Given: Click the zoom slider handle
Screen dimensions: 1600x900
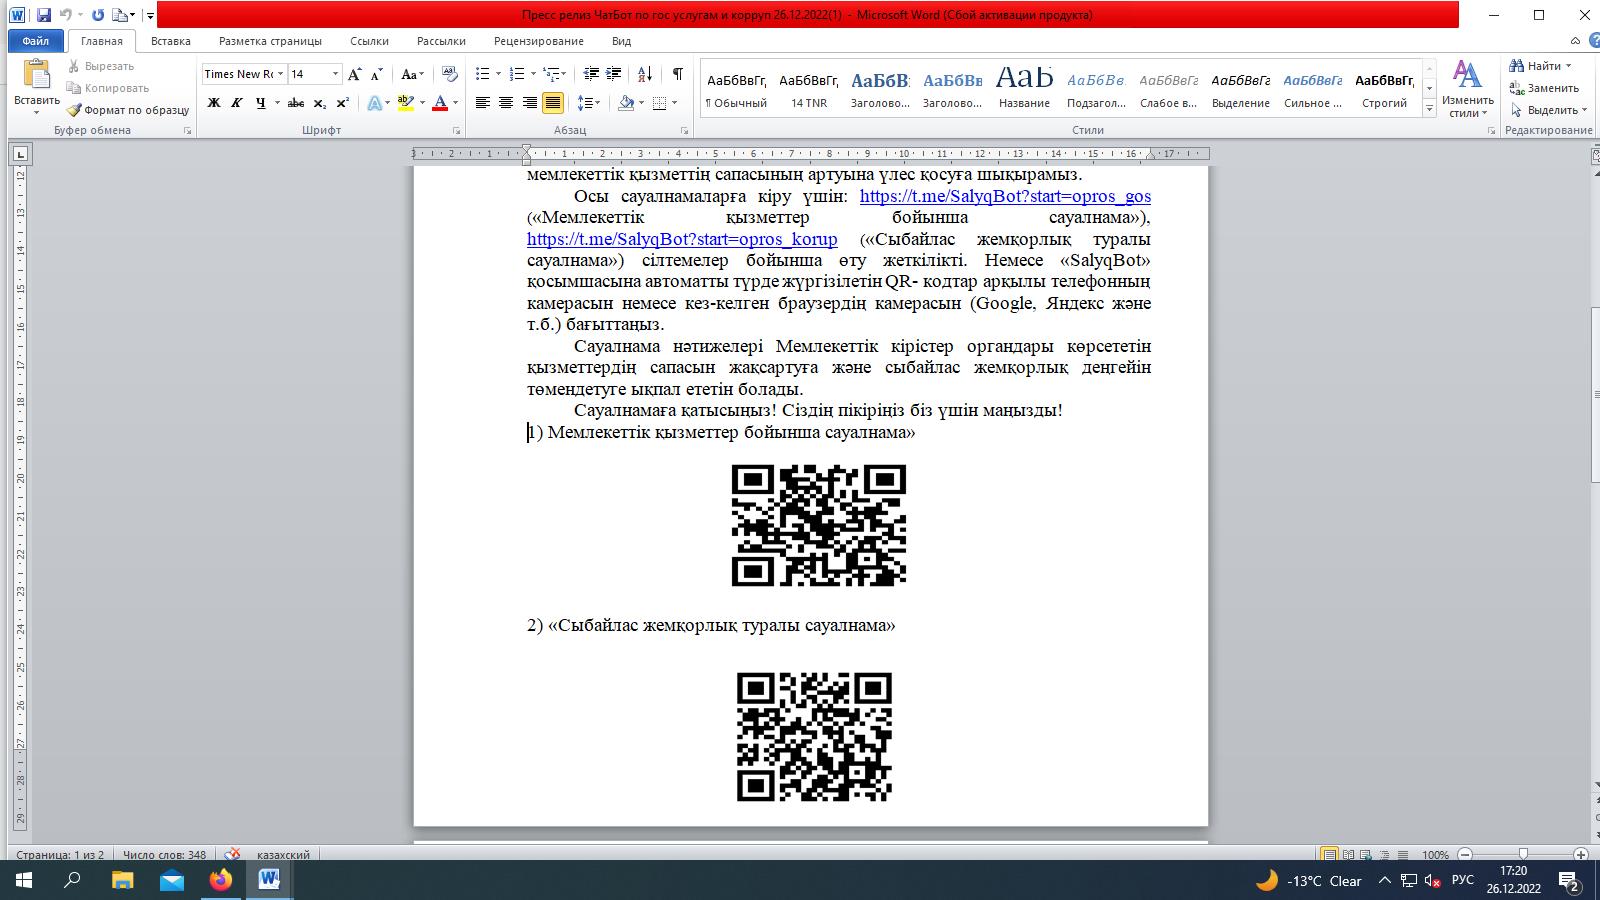Looking at the screenshot, I should (1523, 855).
